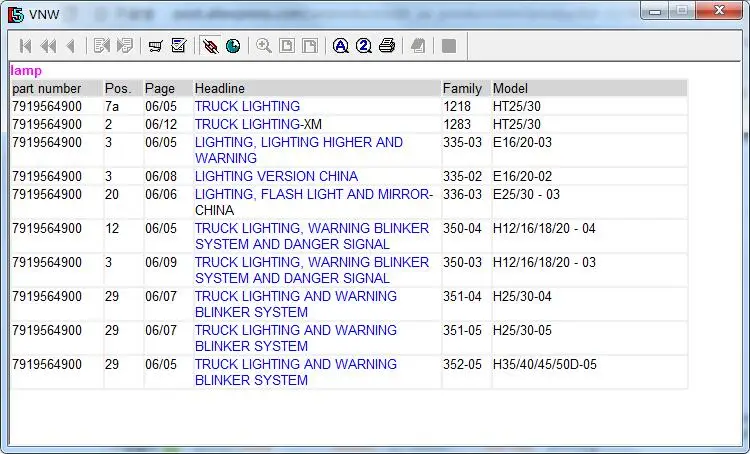
Task: Click the Headline column header
Action: point(220,88)
